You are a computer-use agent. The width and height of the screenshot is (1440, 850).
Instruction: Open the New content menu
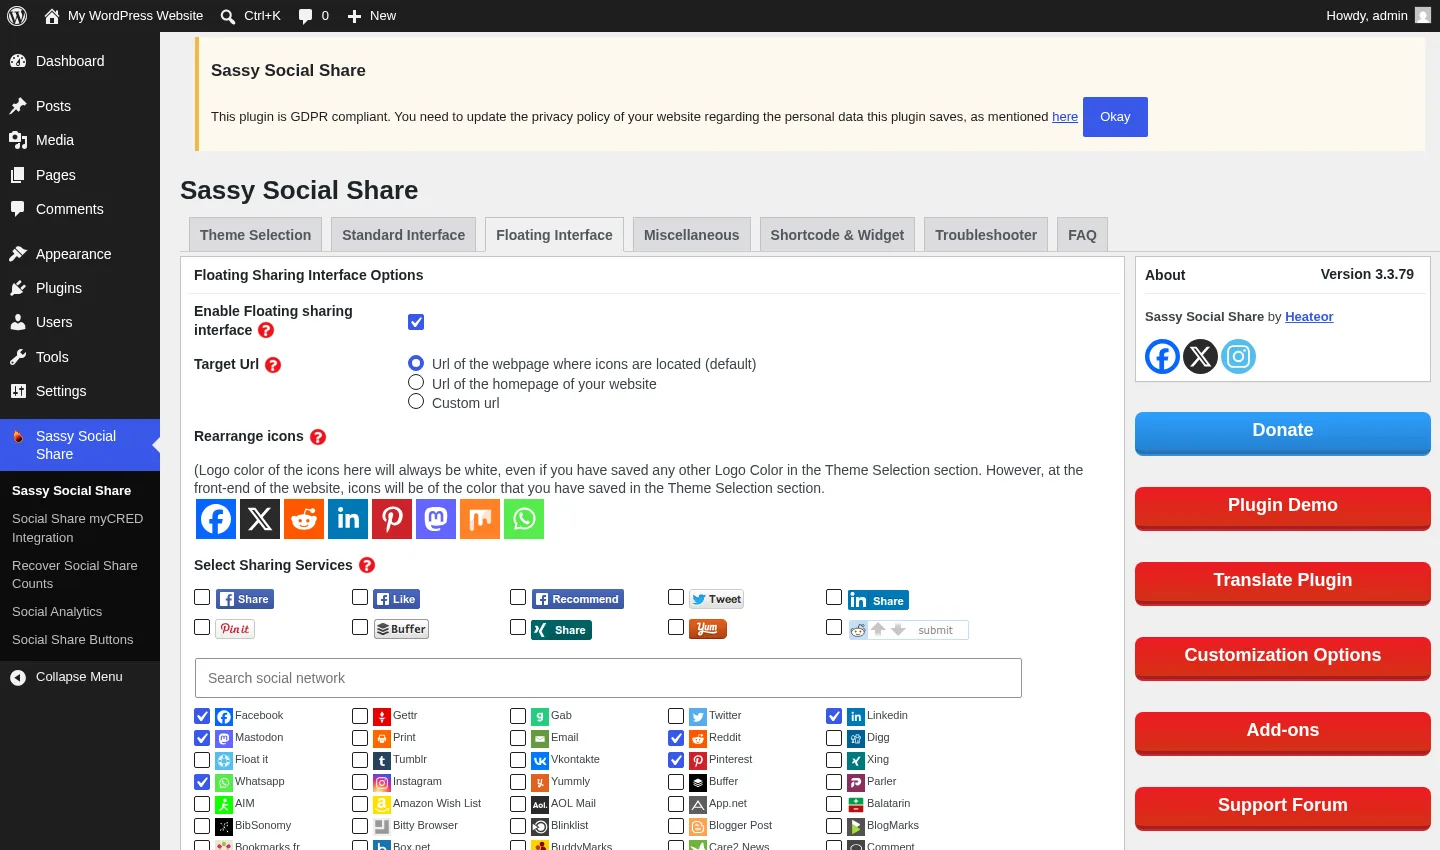(372, 16)
